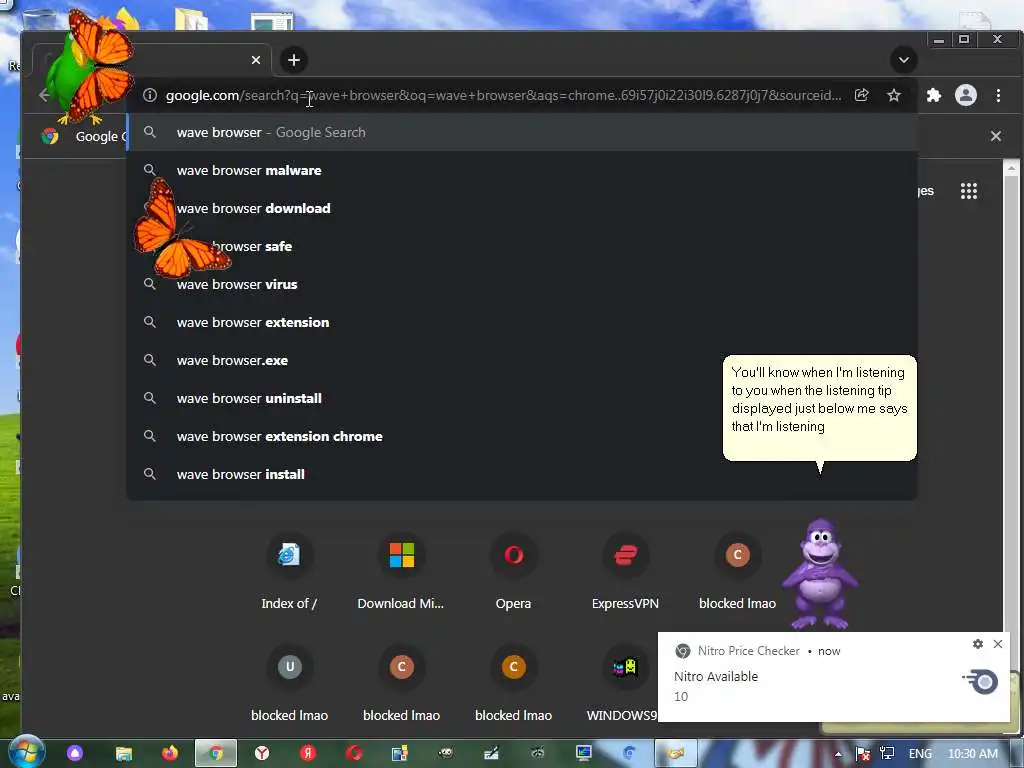Click the share page icon in address bar

coord(862,95)
